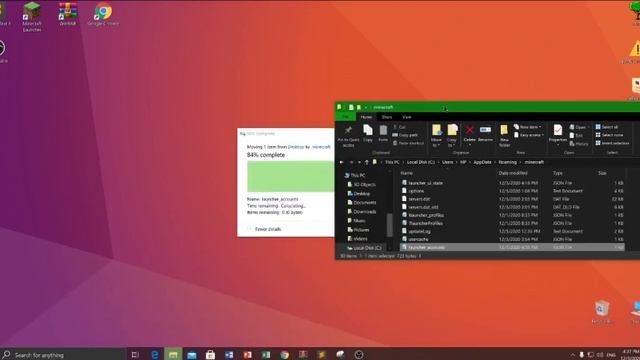640x360 pixels.
Task: Click Desktop link in move dialog
Action: coord(296,147)
